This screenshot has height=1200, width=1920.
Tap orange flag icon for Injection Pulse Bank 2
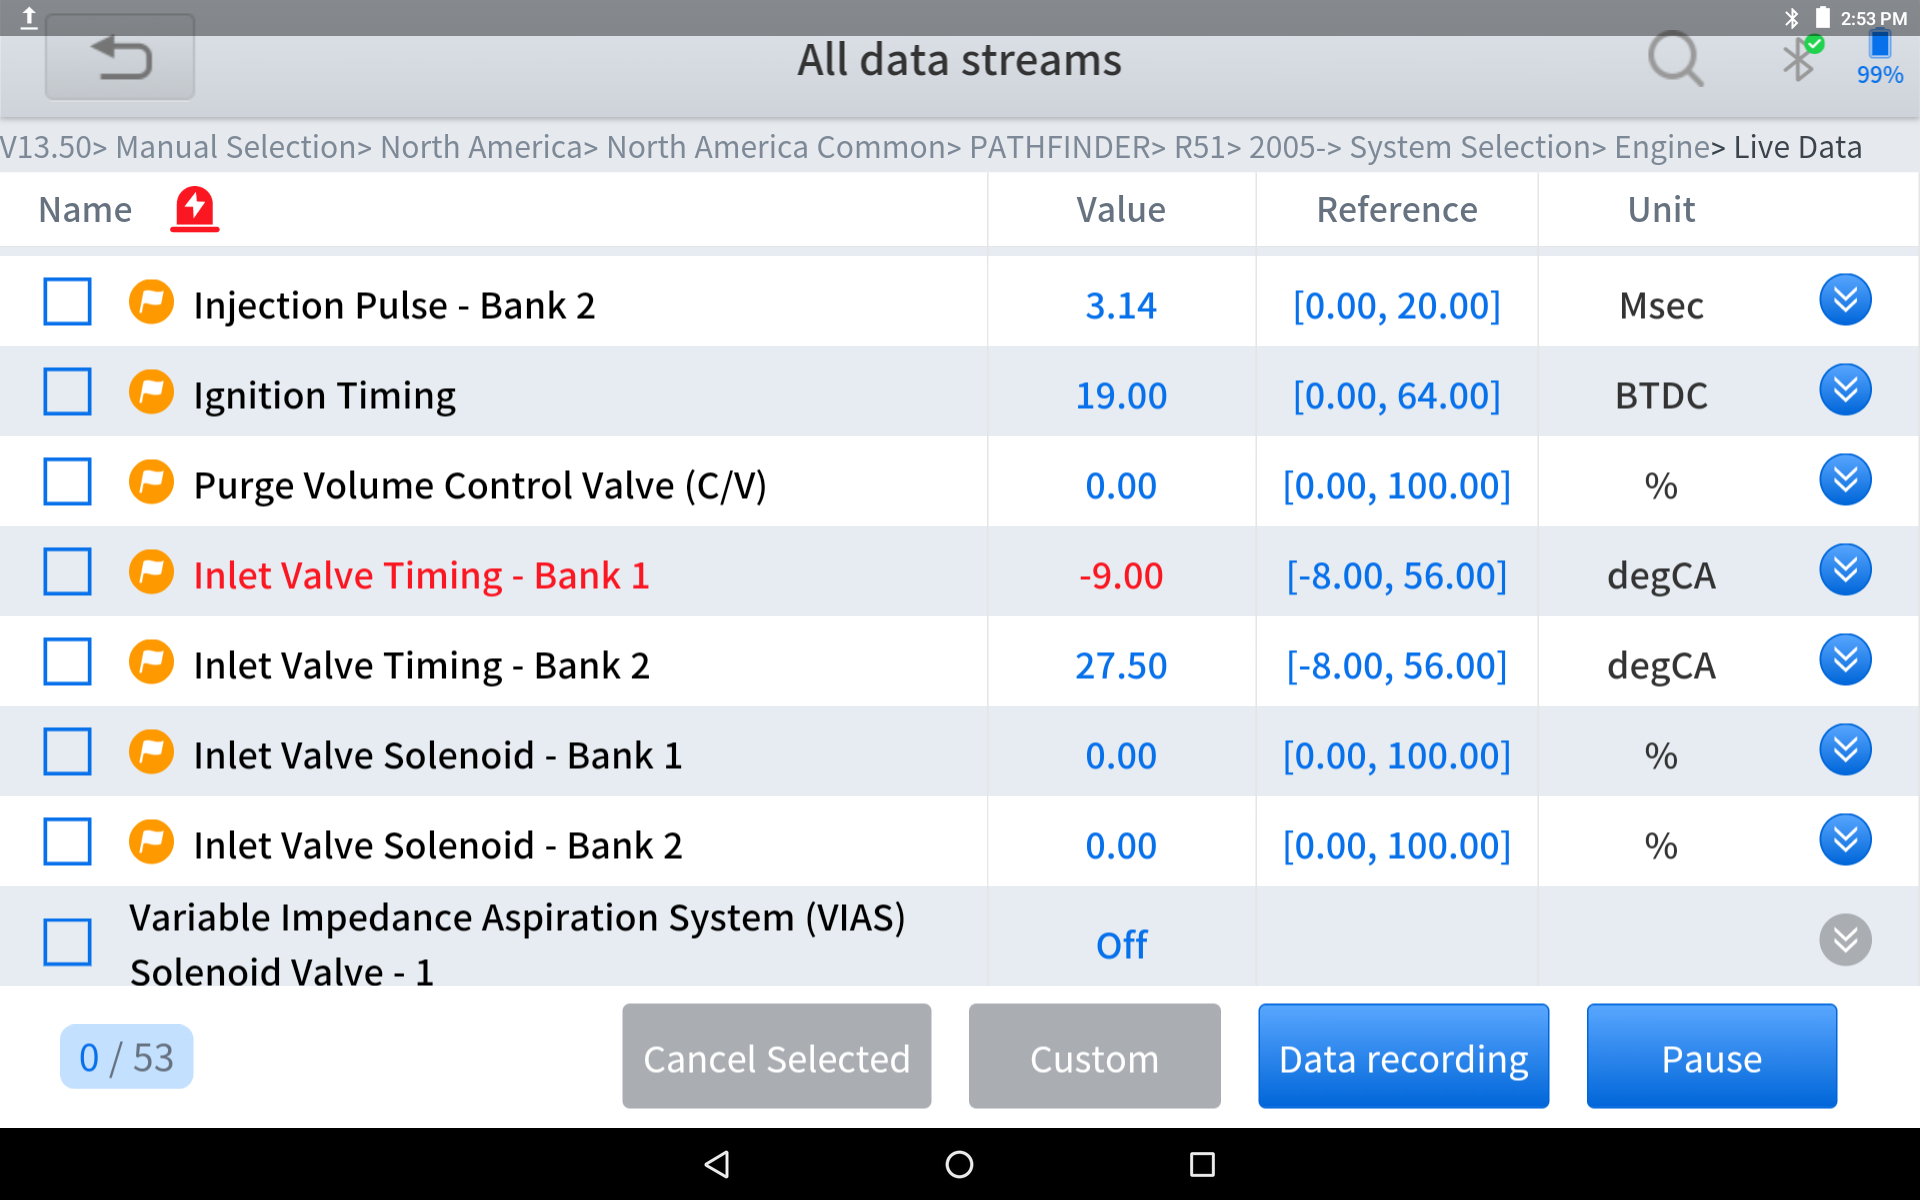coord(151,302)
